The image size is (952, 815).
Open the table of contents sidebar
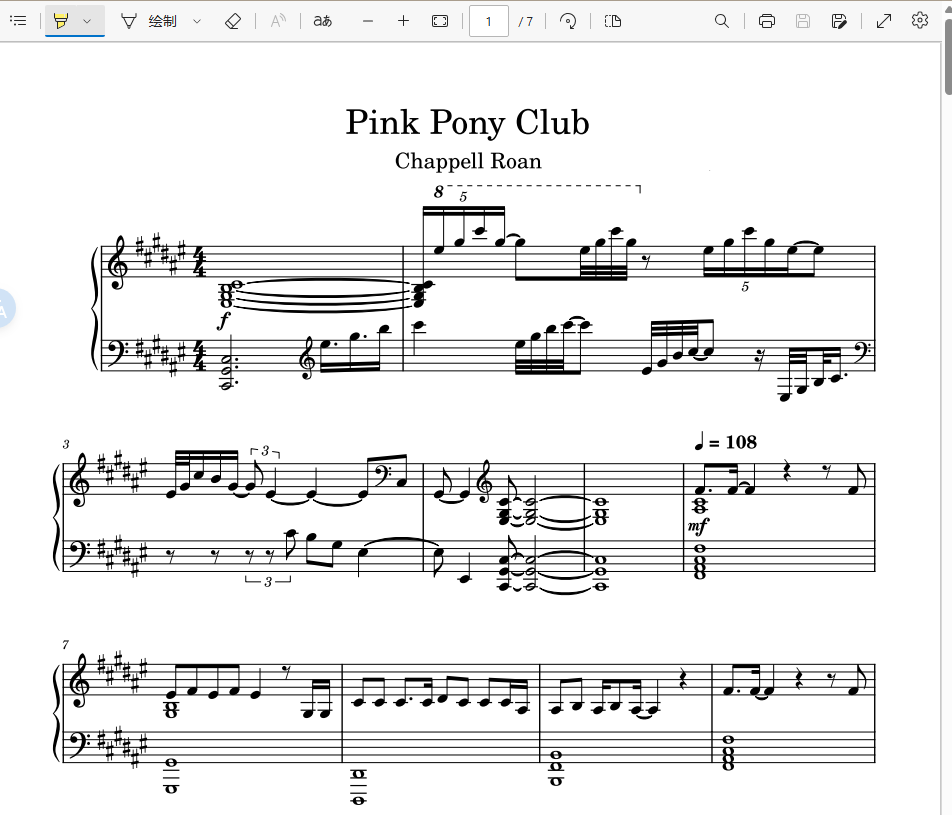click(x=19, y=21)
